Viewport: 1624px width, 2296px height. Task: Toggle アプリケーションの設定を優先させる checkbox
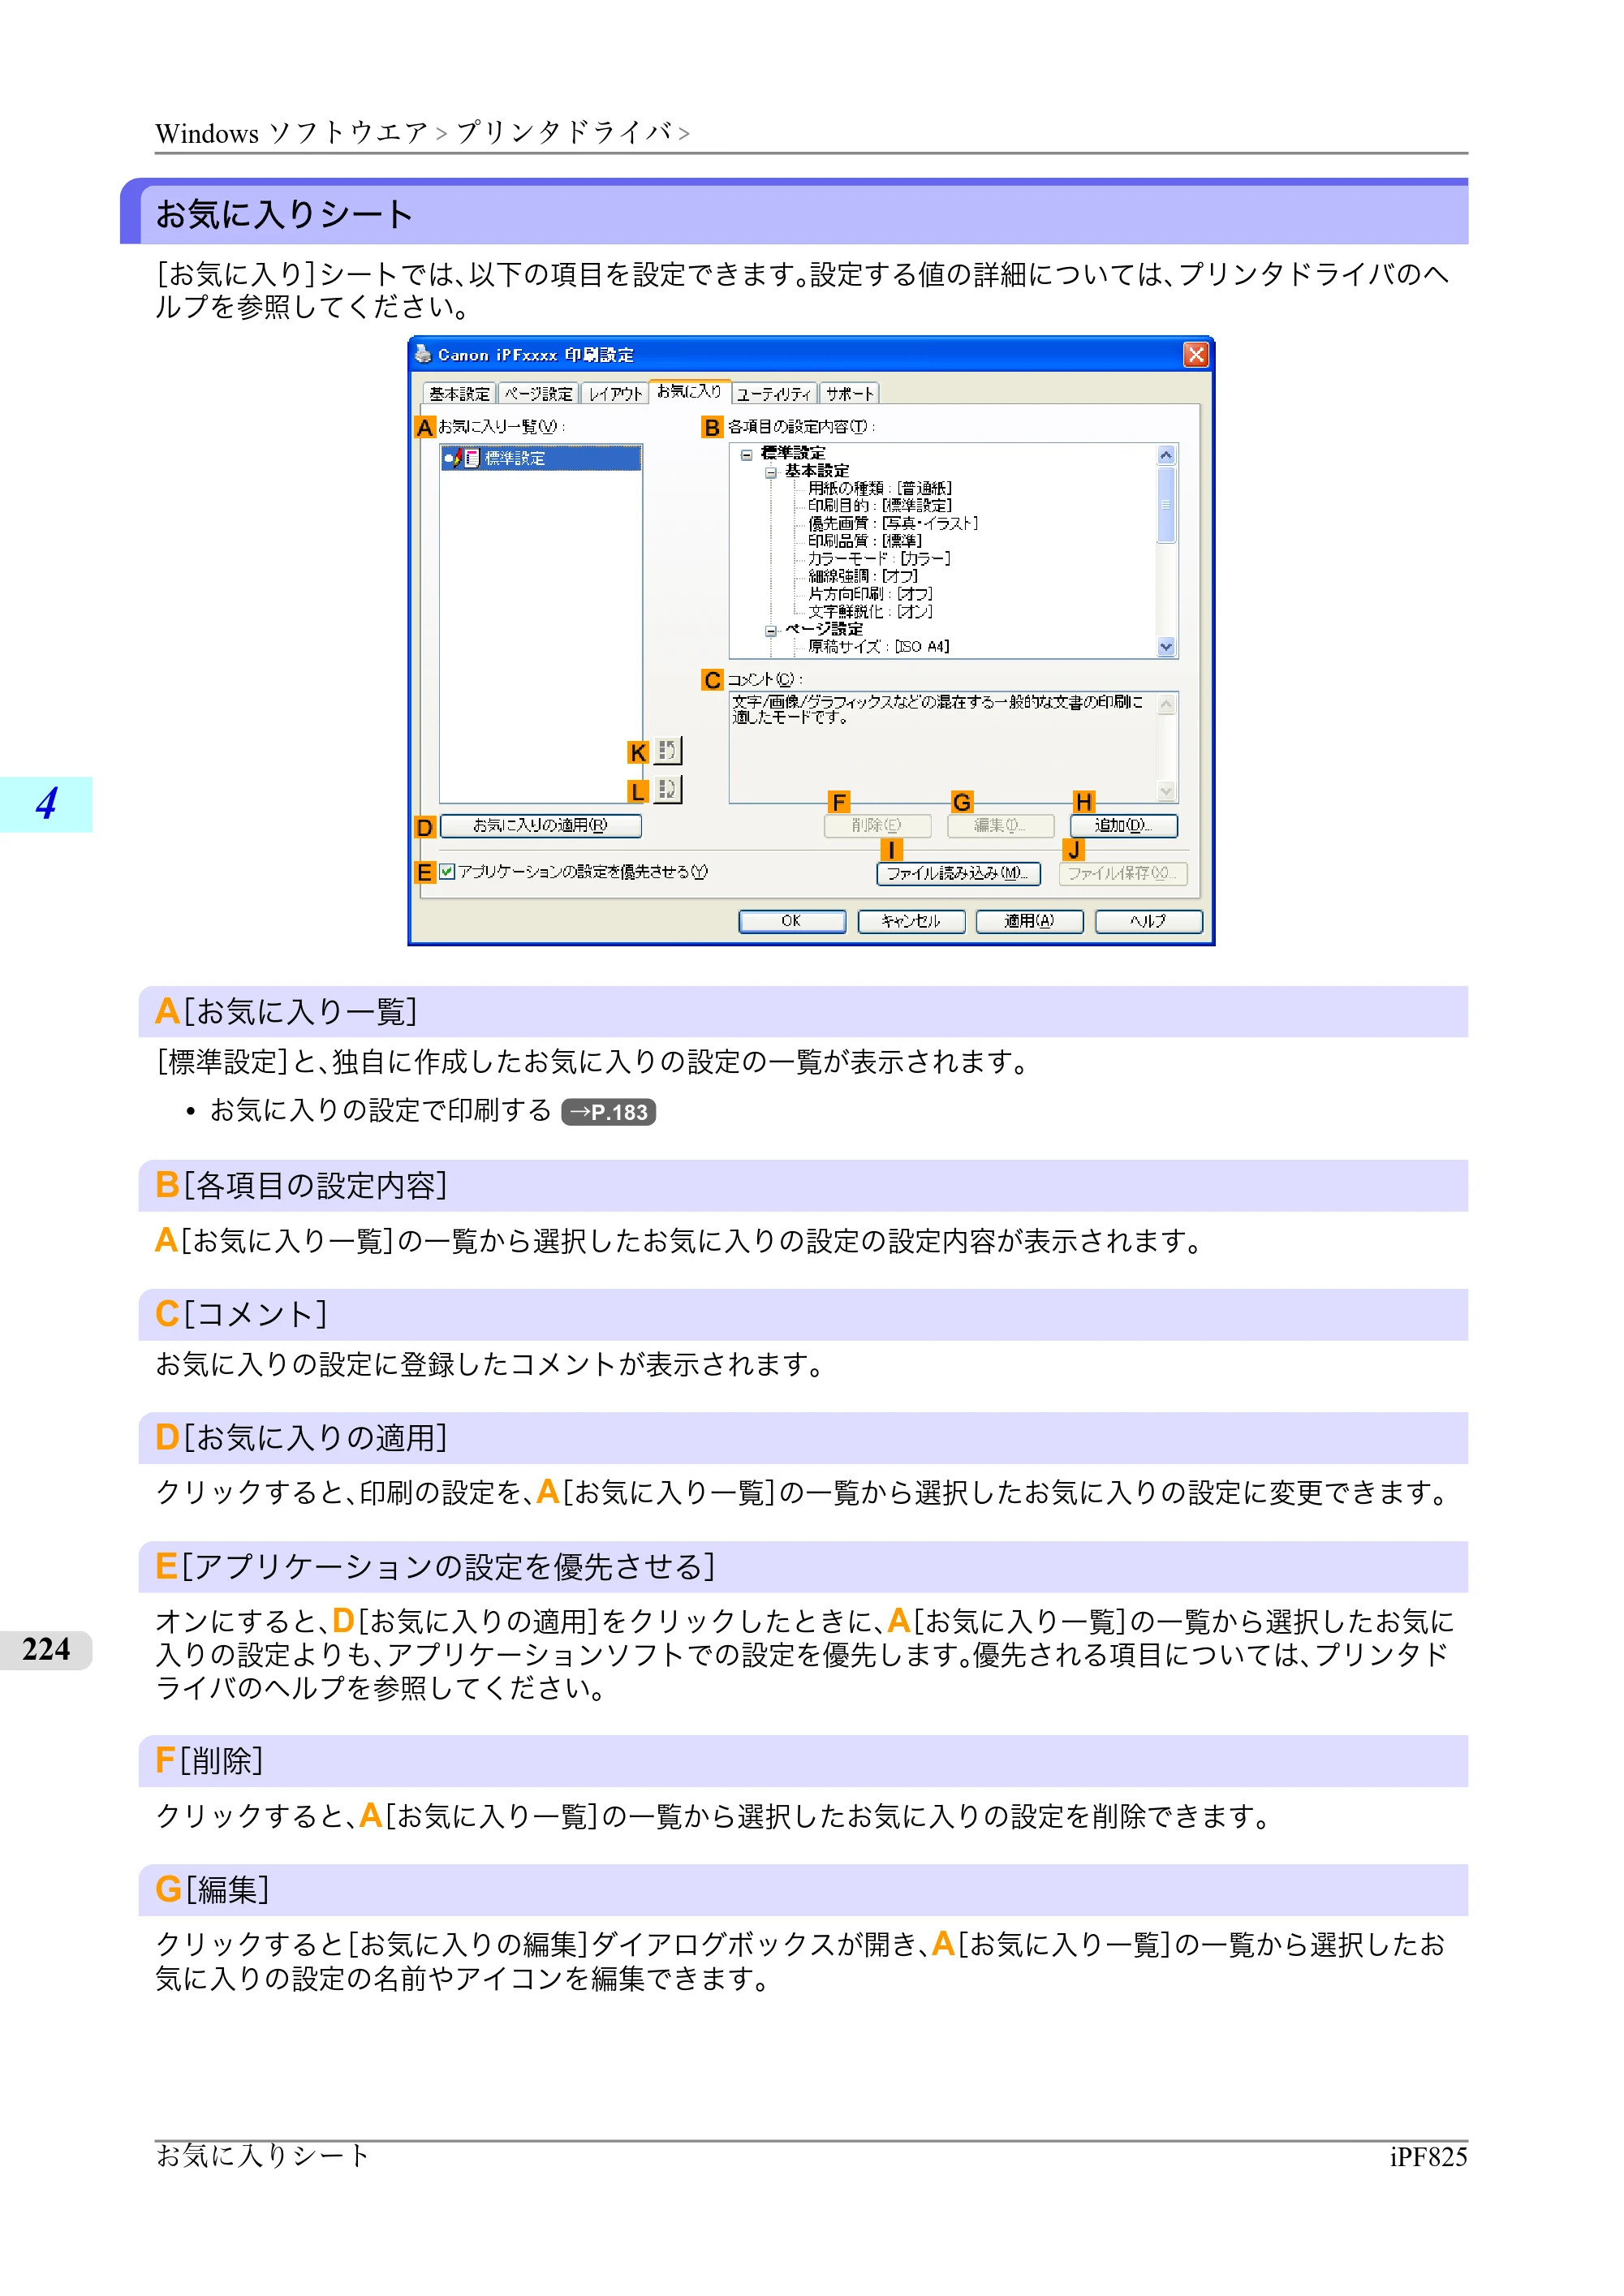447,872
